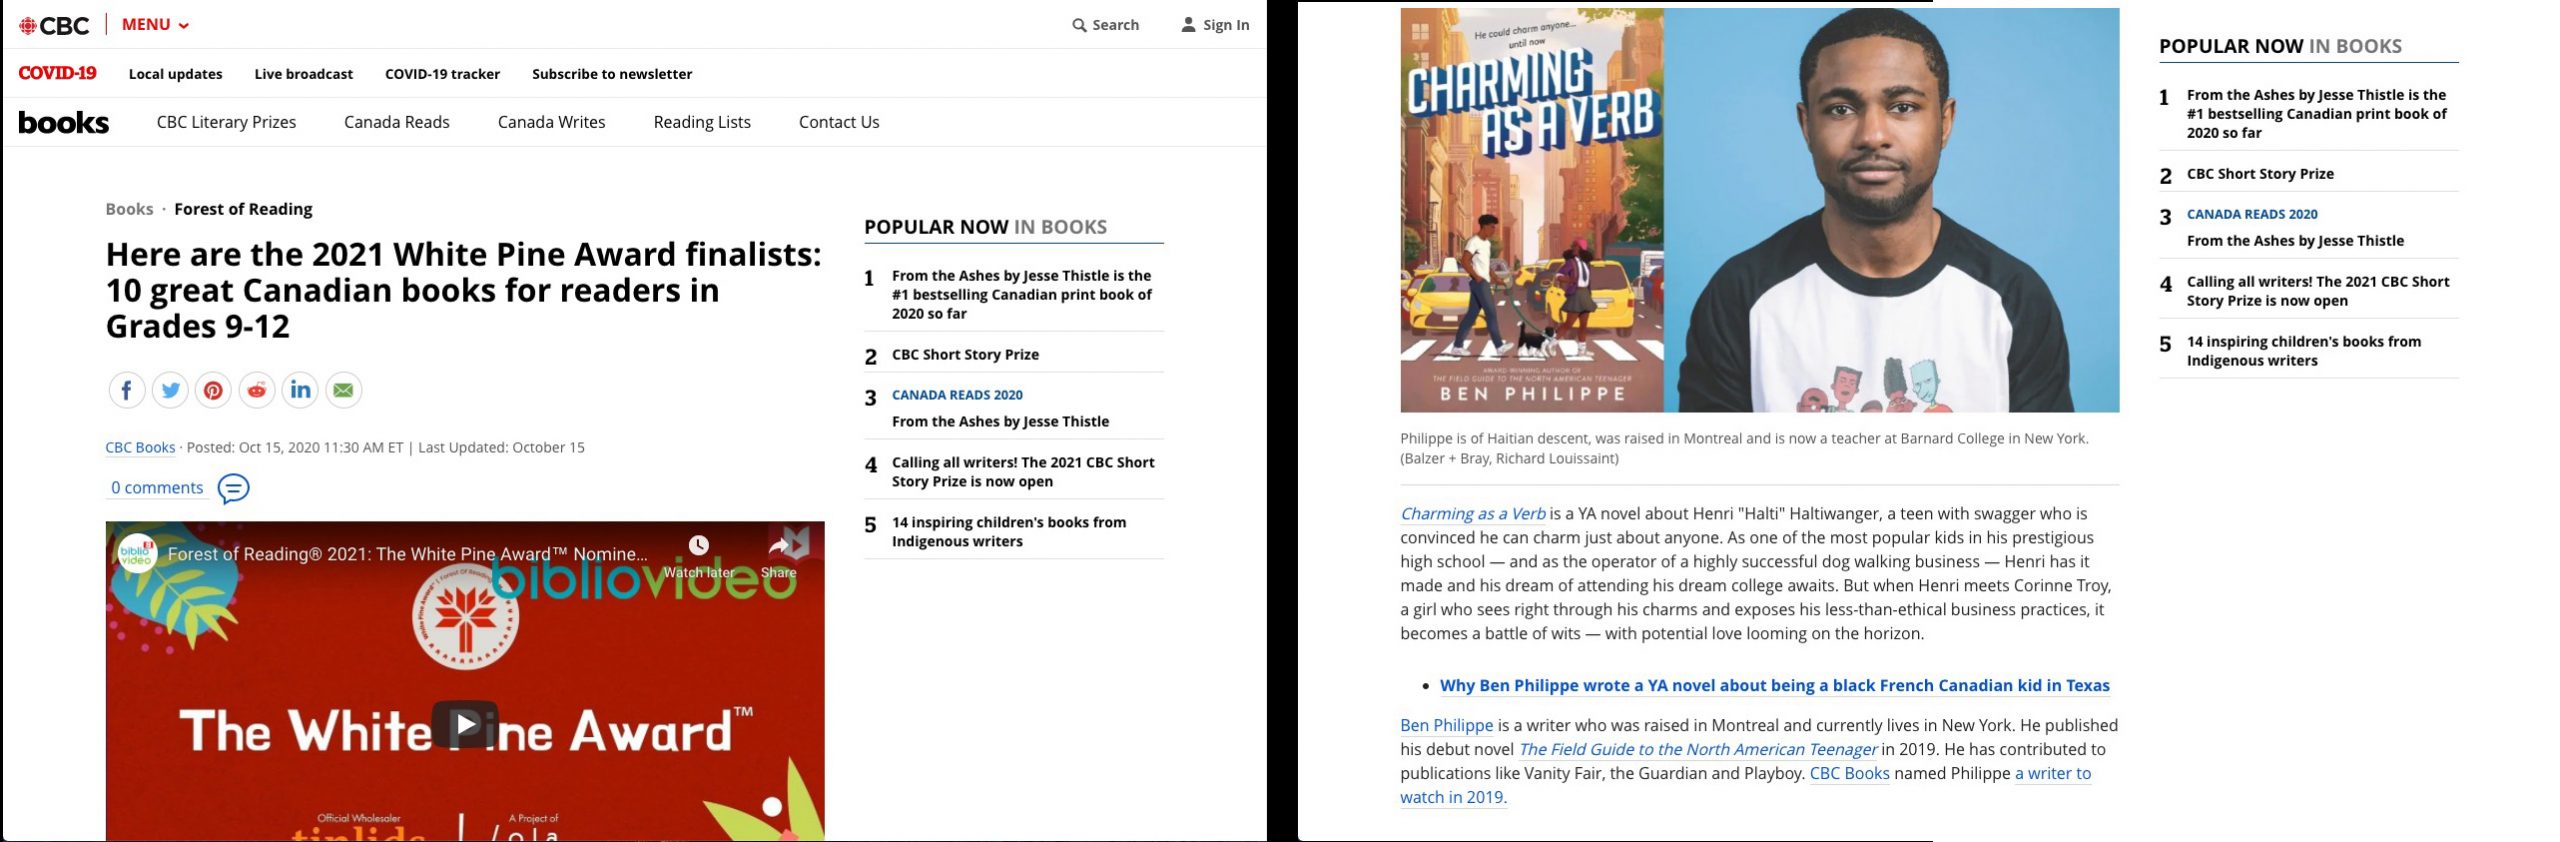Click the Forest of Reading breadcrumb
Screen dimensions: 2560x842
tap(243, 209)
